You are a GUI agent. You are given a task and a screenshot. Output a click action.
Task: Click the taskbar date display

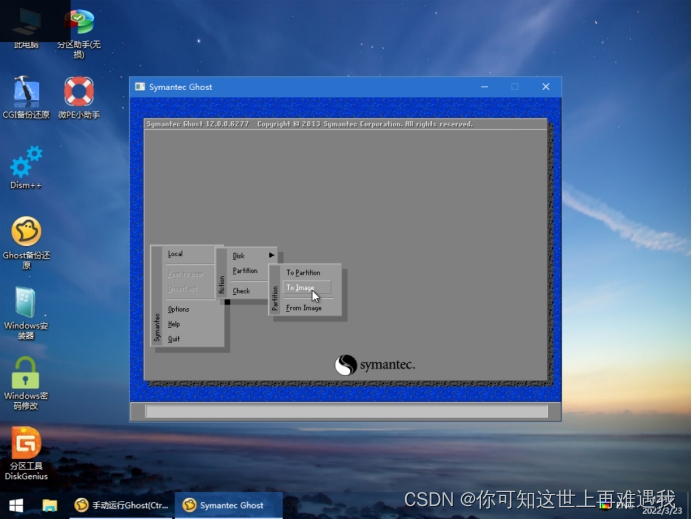[x=662, y=511]
